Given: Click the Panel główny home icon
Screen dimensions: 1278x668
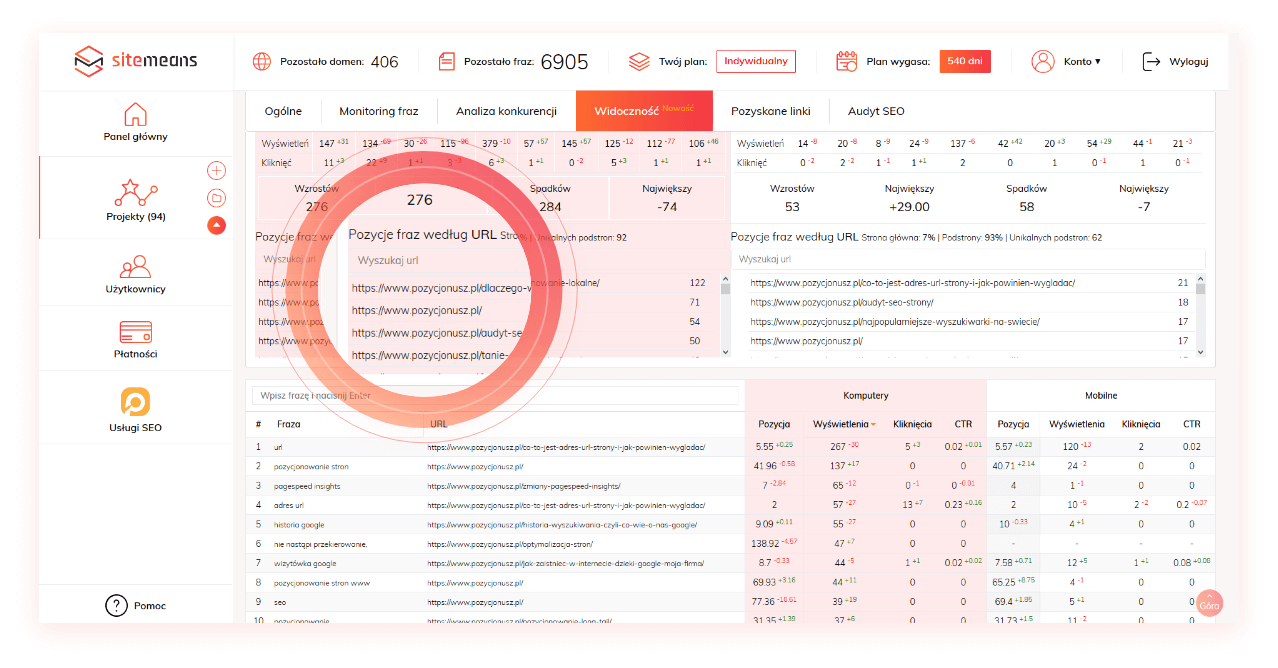Looking at the screenshot, I should pyautogui.click(x=135, y=114).
